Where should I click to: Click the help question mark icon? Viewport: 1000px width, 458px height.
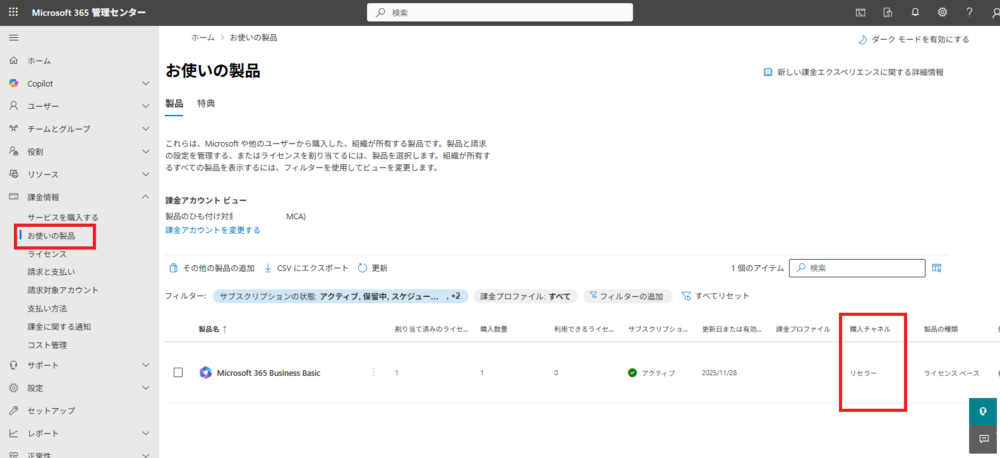[969, 12]
